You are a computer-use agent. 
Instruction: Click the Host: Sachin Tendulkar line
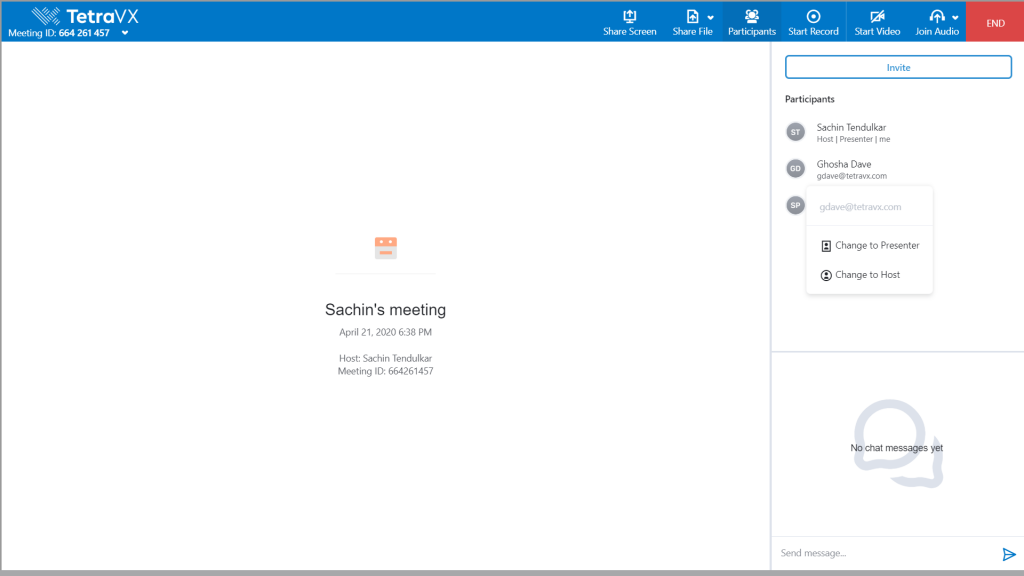pyautogui.click(x=385, y=358)
